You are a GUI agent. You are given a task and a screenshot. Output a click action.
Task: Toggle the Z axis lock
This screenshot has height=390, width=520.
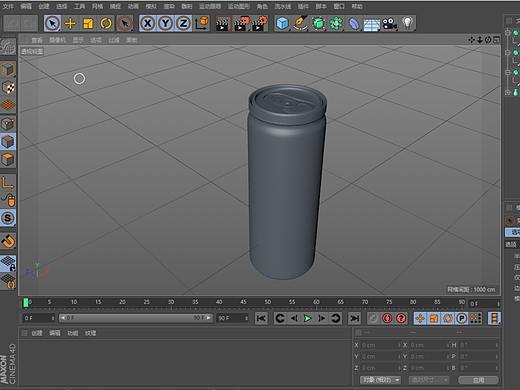tap(183, 23)
